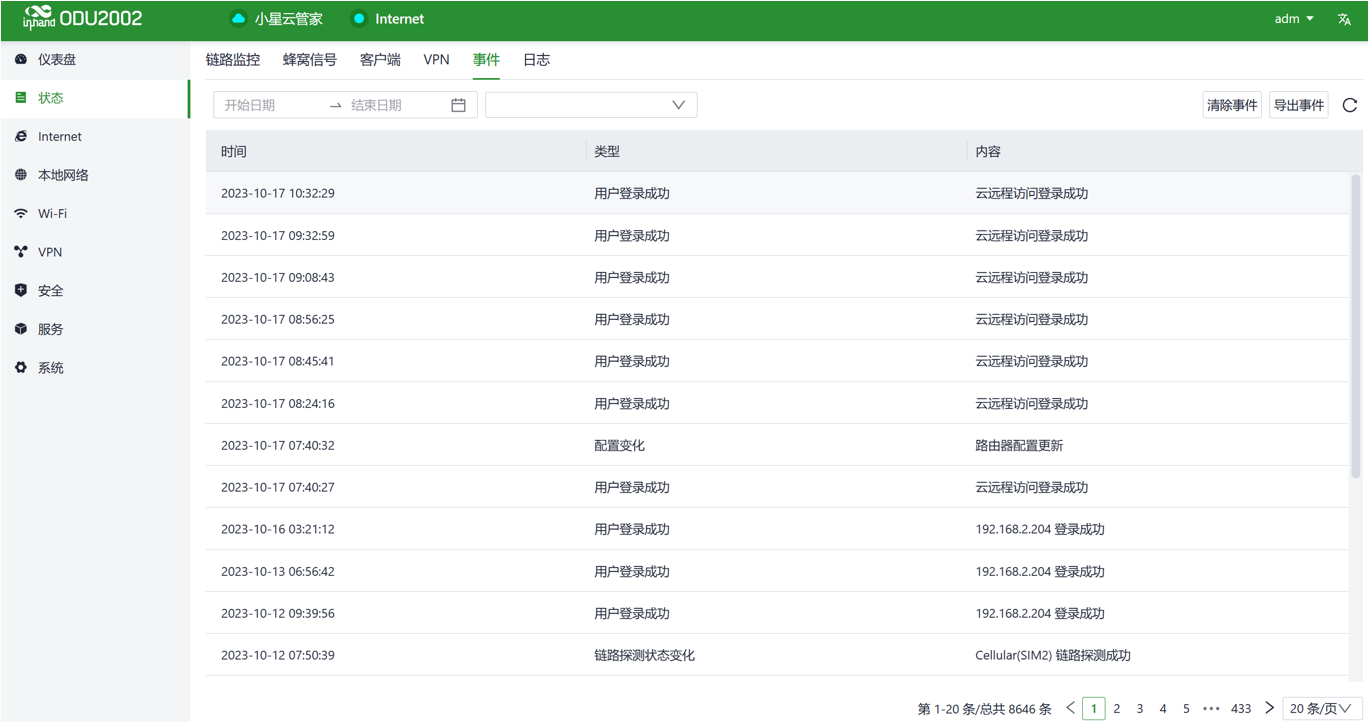The width and height of the screenshot is (1370, 722).
Task: Click the 链路探测状态变化 type cell
Action: [645, 656]
